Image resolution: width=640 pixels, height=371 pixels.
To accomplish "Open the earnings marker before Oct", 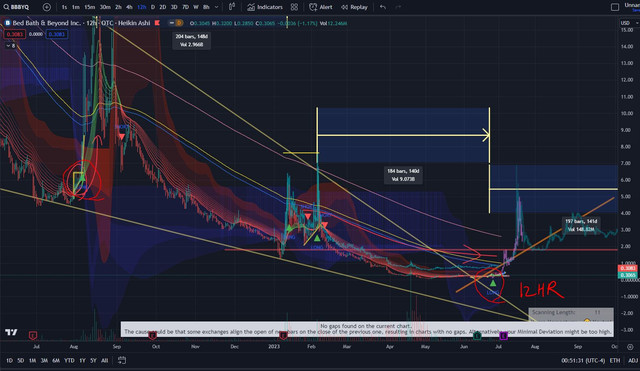I will tap(152, 335).
